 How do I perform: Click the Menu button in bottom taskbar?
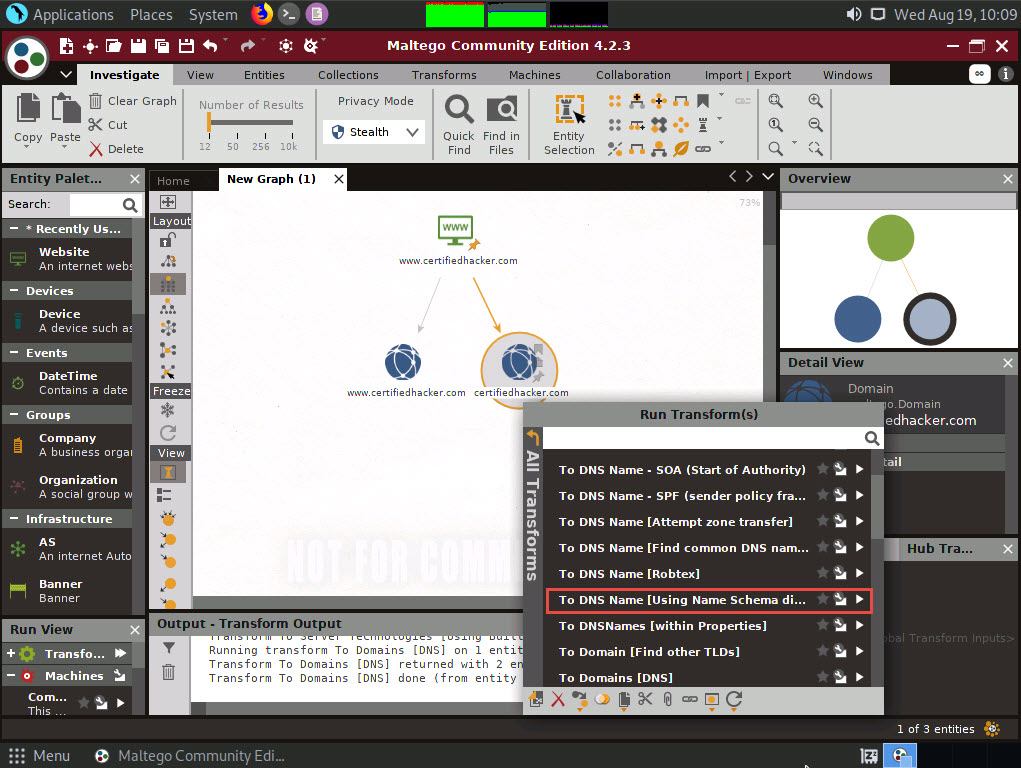(x=39, y=756)
